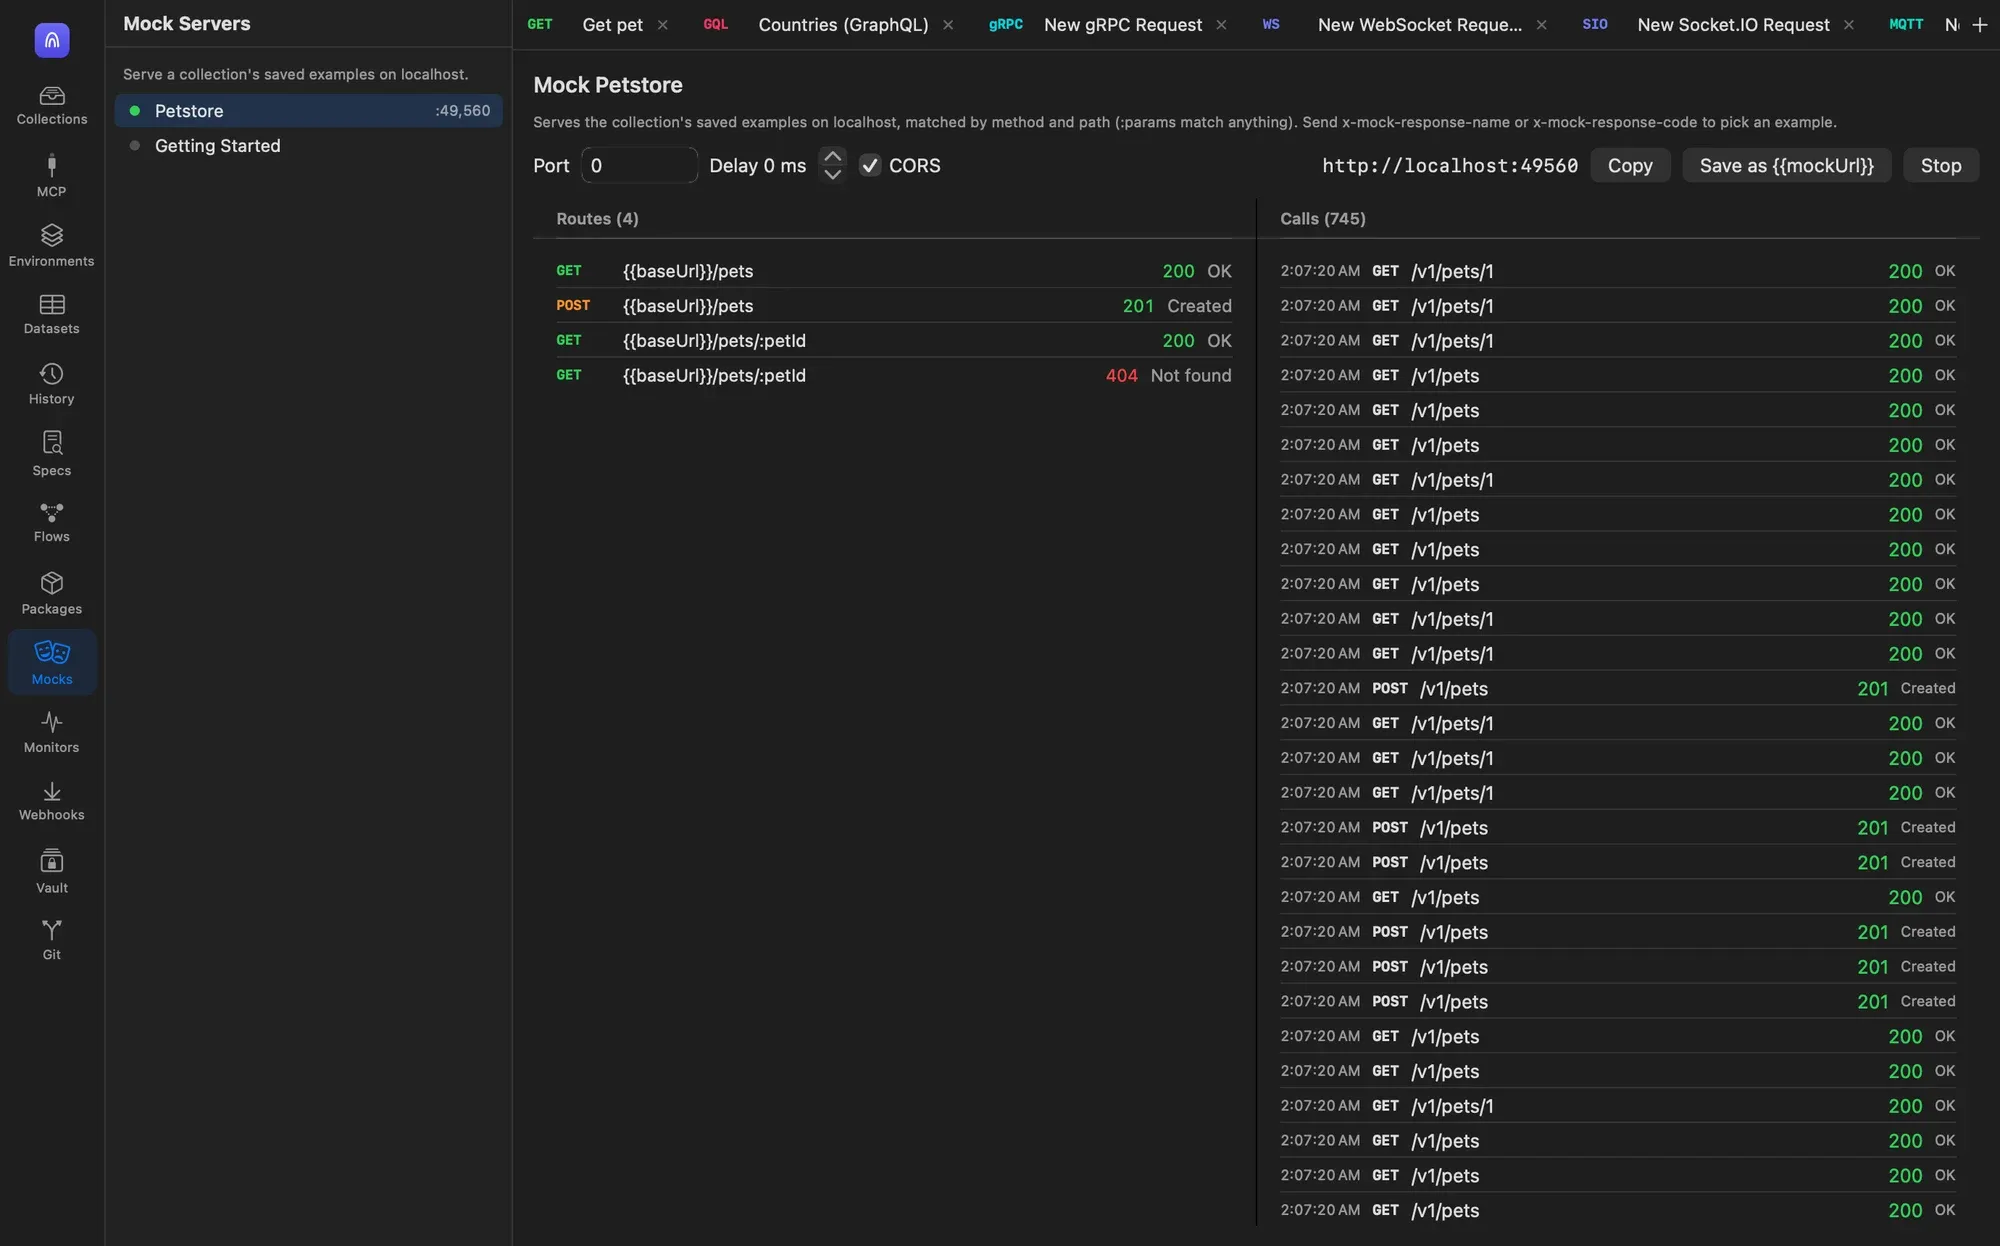Open the Specs sidebar panel
Screen dimensions: 2000x1246
(x=52, y=454)
